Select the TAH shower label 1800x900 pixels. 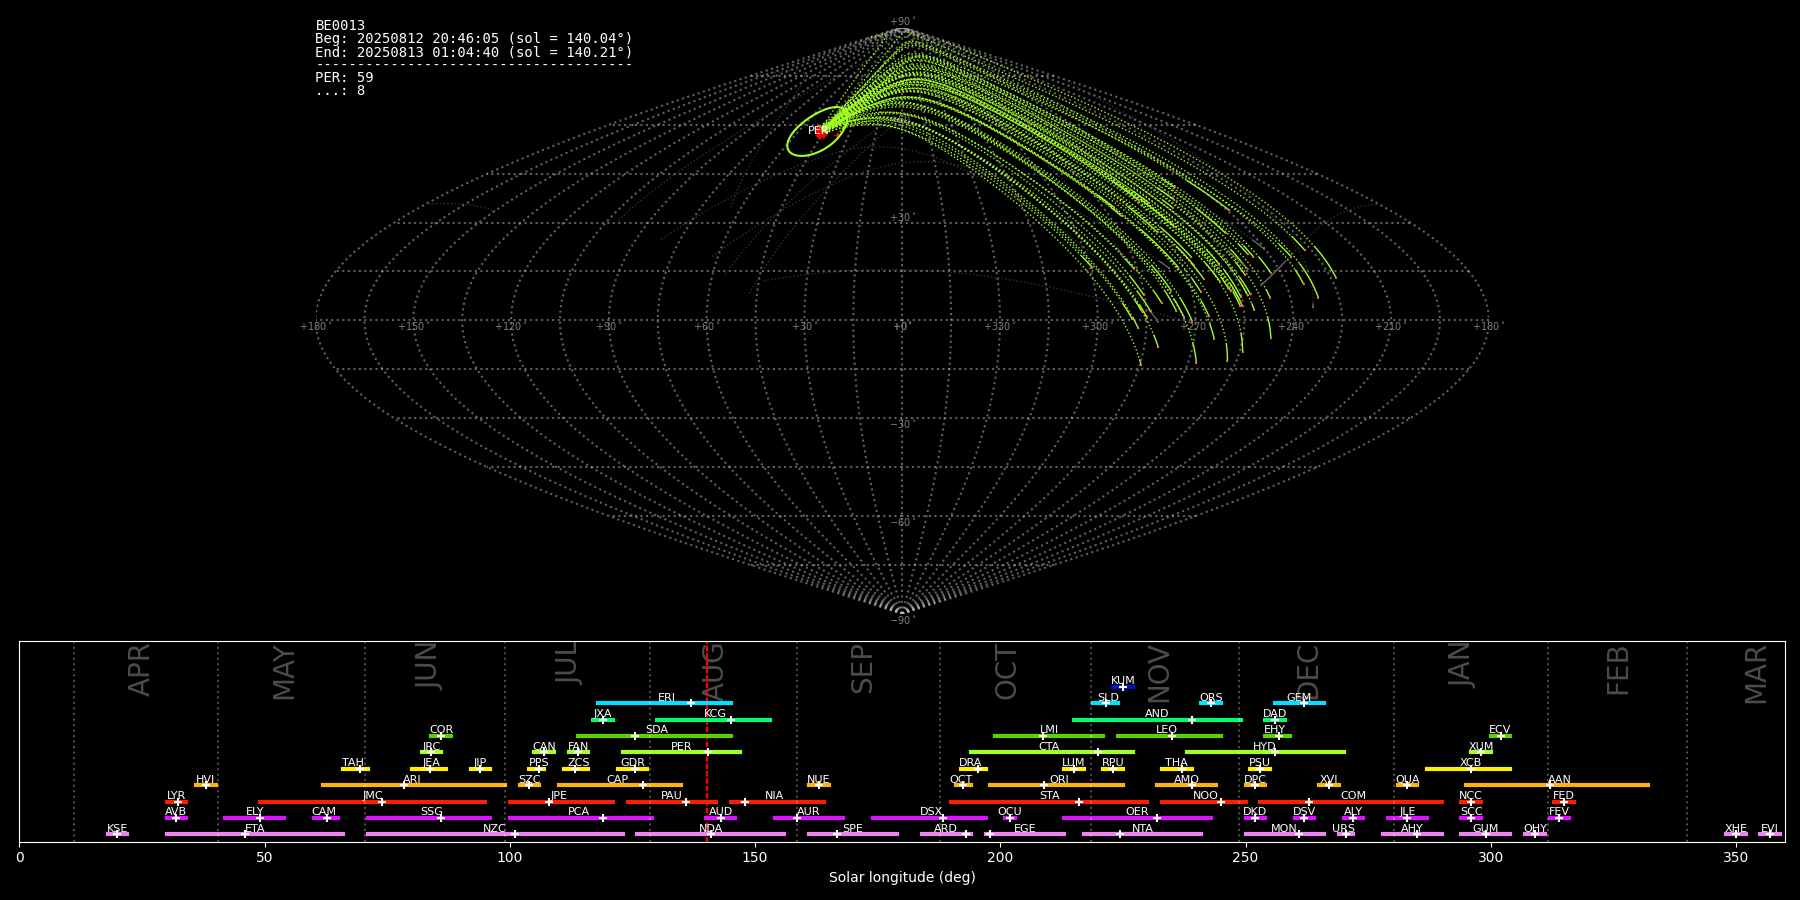click(353, 762)
